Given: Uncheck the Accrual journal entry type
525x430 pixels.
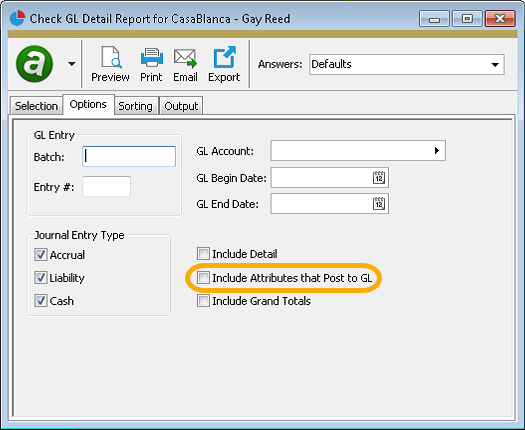Looking at the screenshot, I should pos(41,255).
